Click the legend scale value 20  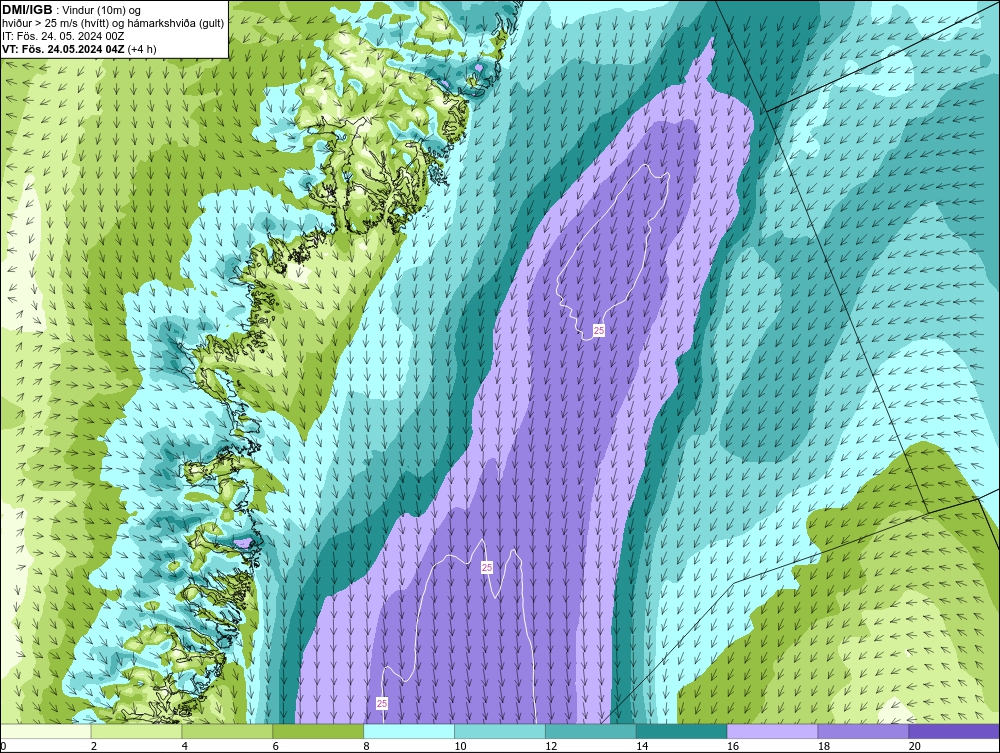coord(915,746)
